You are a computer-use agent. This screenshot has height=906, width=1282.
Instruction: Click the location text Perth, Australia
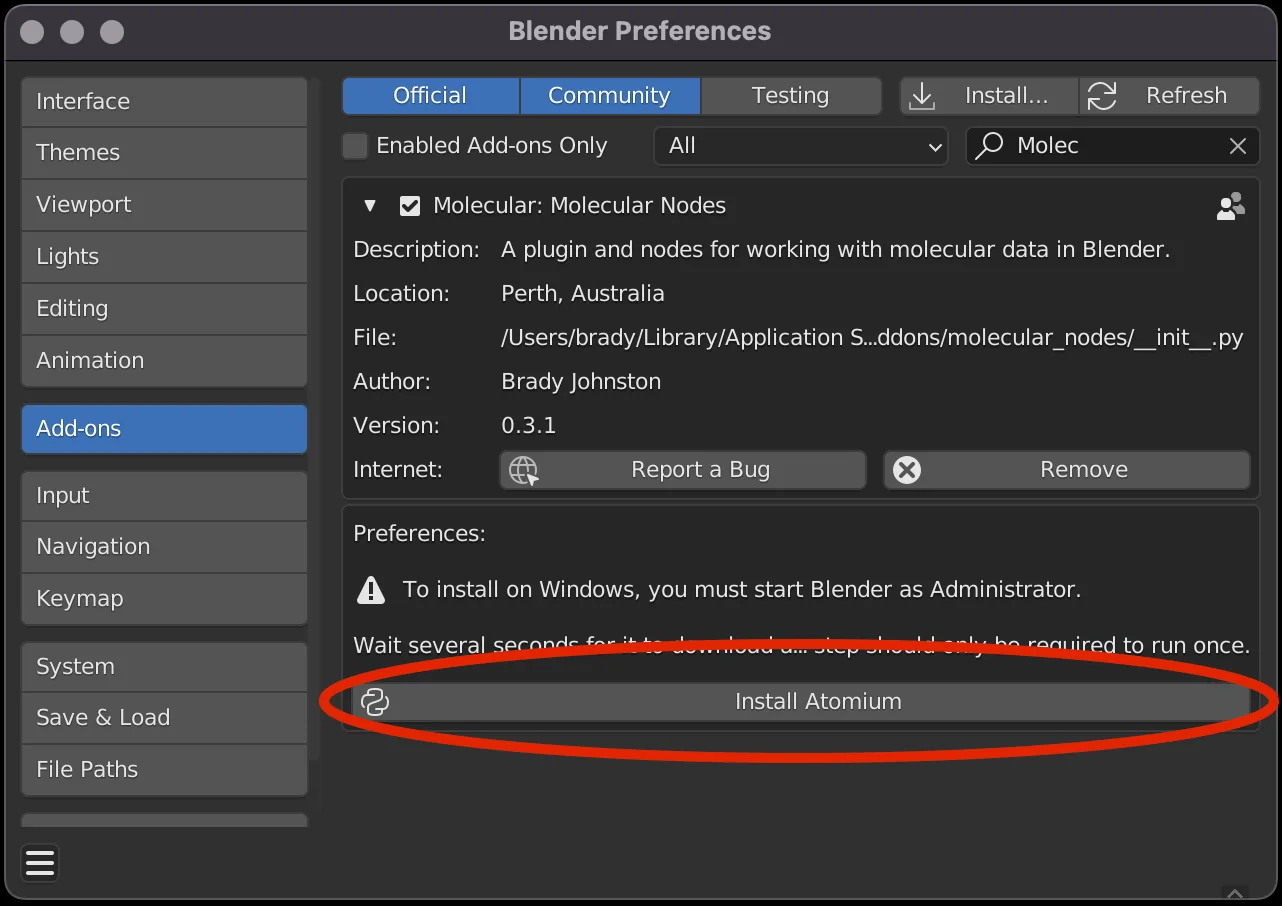(x=583, y=294)
